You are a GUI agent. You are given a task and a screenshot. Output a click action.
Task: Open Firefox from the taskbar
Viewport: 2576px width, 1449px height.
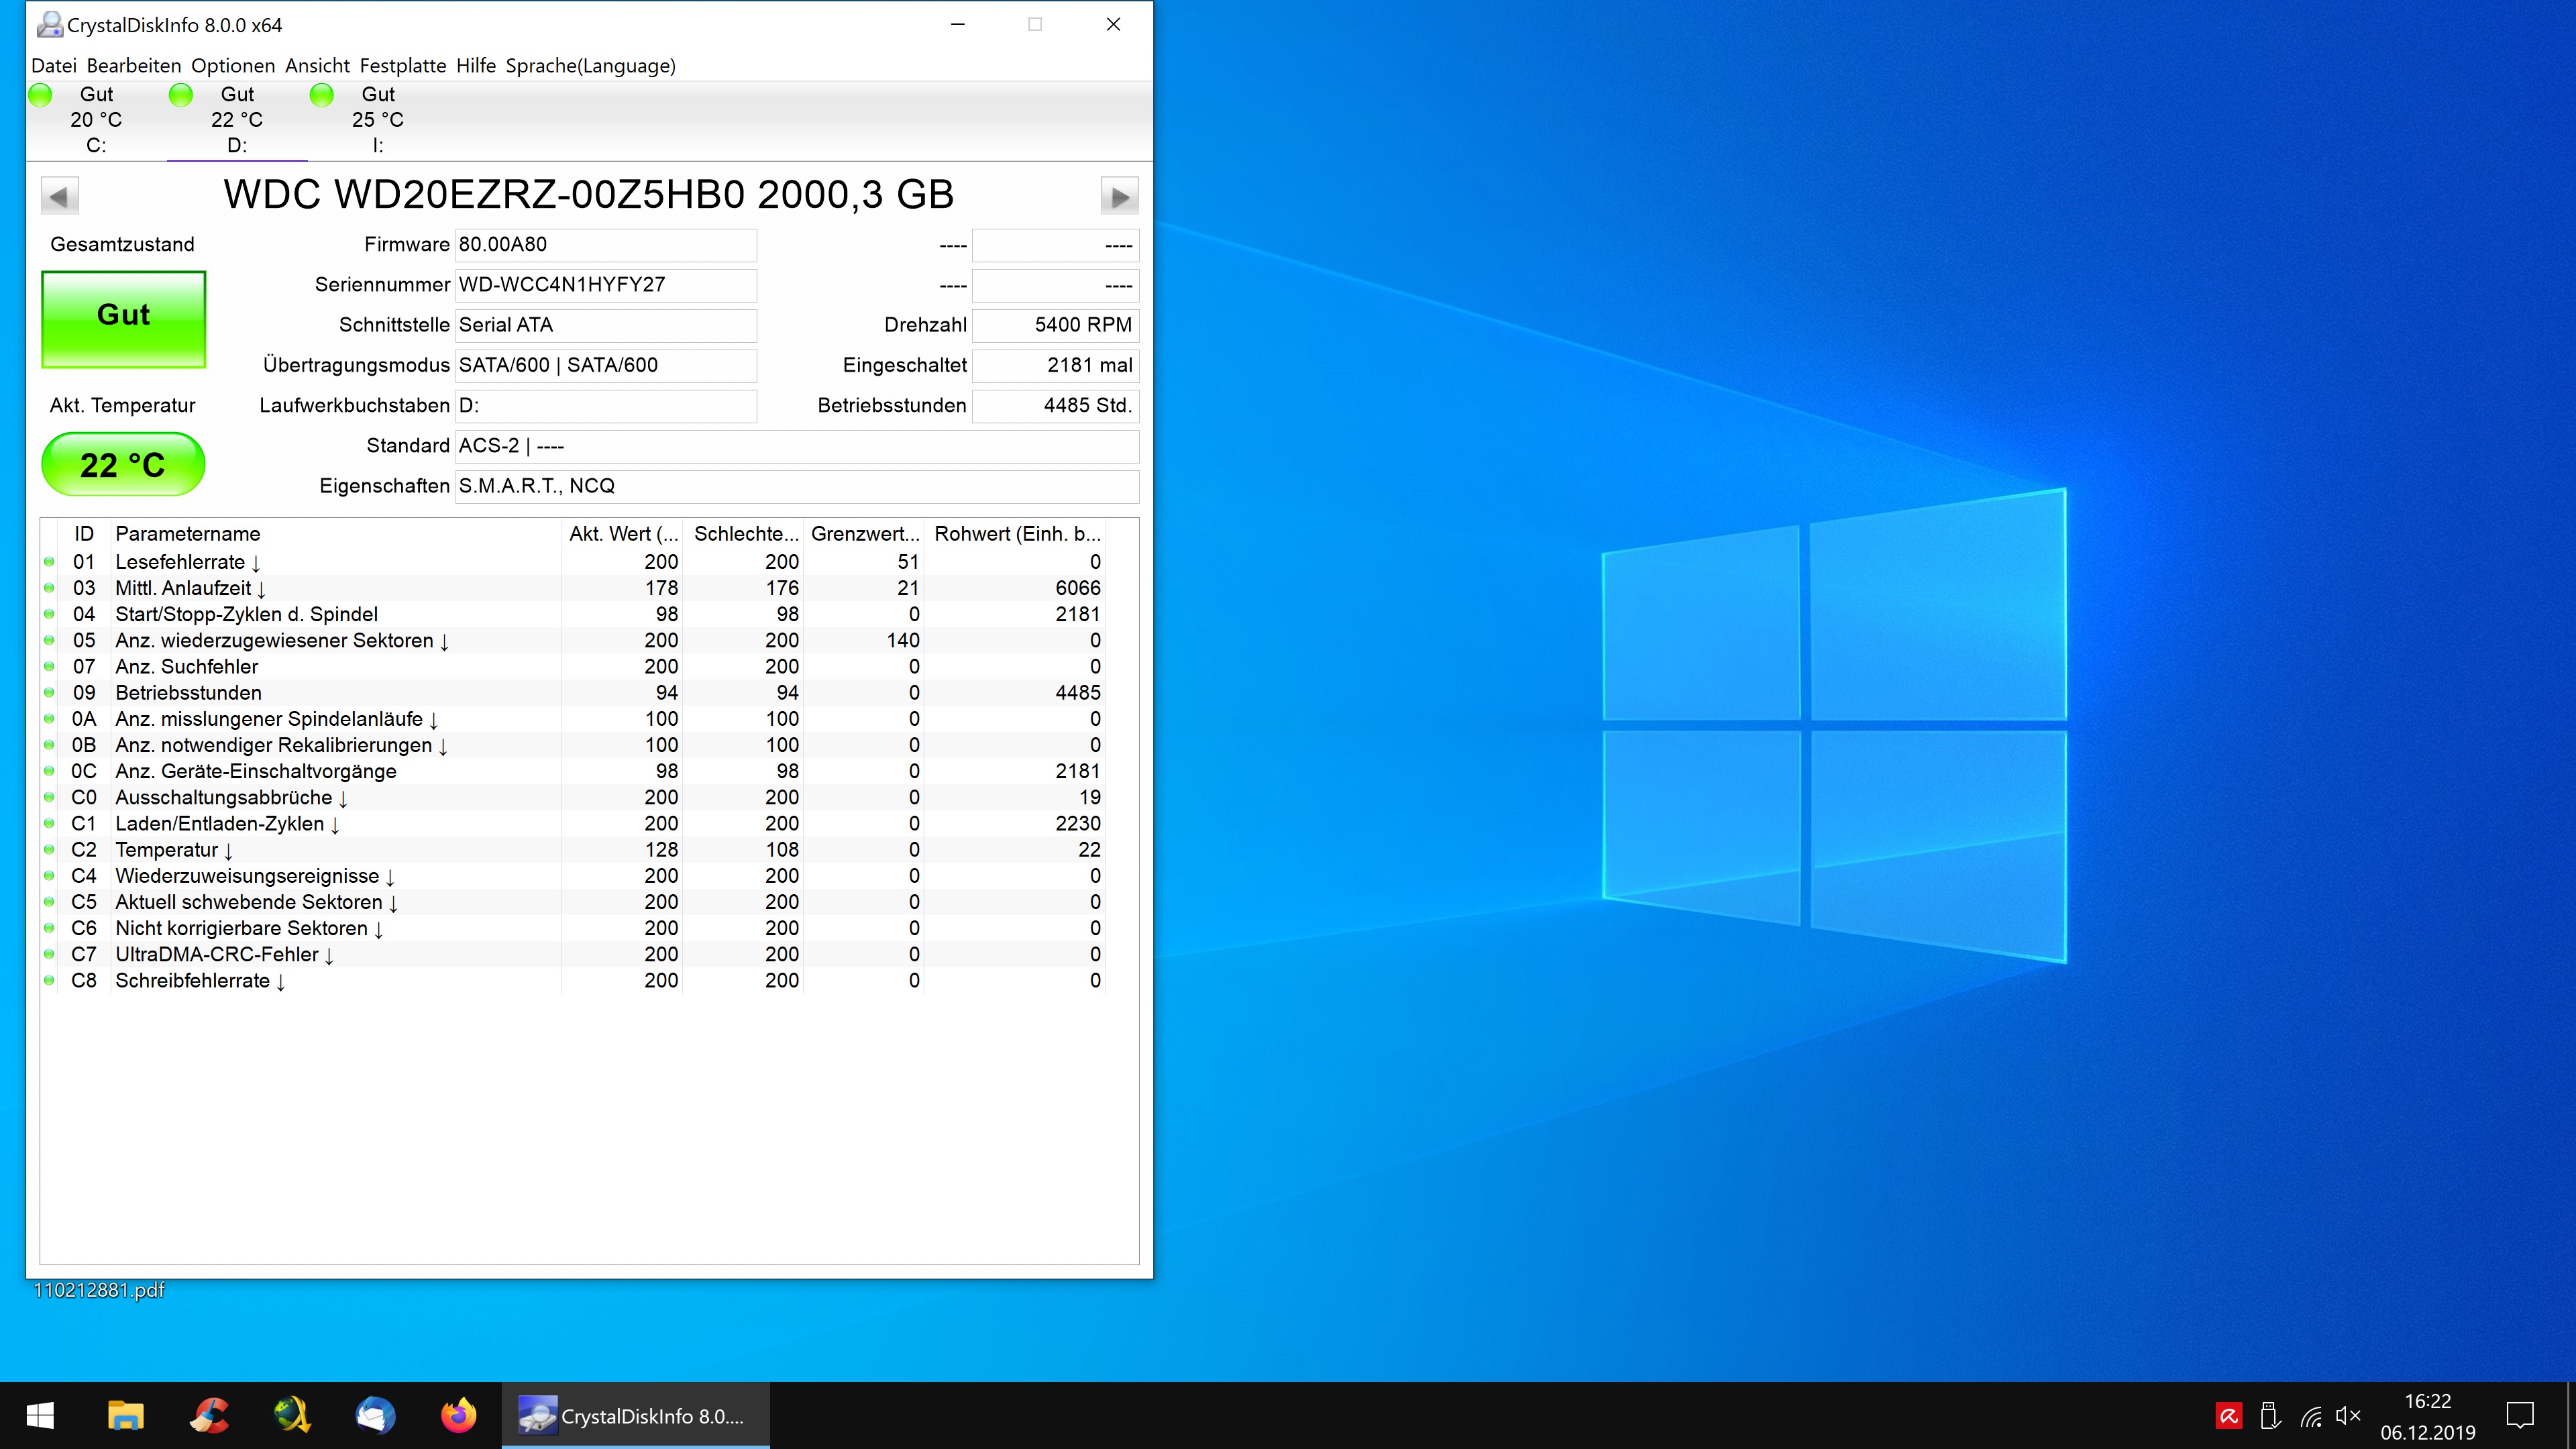click(x=459, y=1415)
